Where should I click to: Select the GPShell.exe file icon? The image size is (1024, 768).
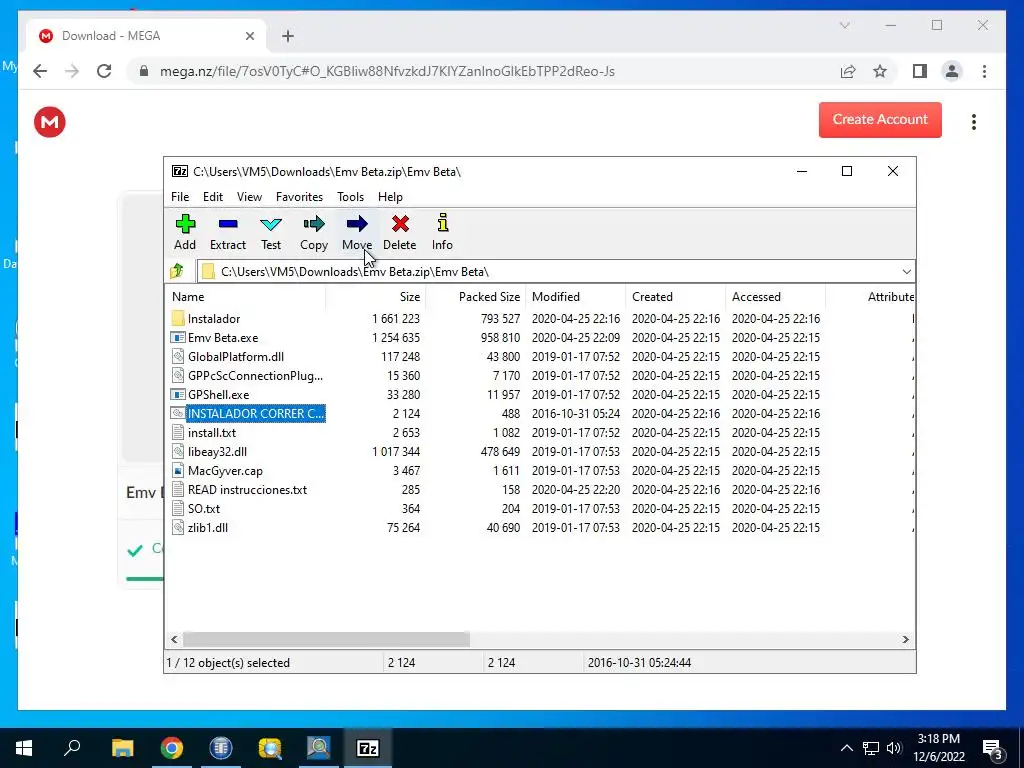click(178, 394)
